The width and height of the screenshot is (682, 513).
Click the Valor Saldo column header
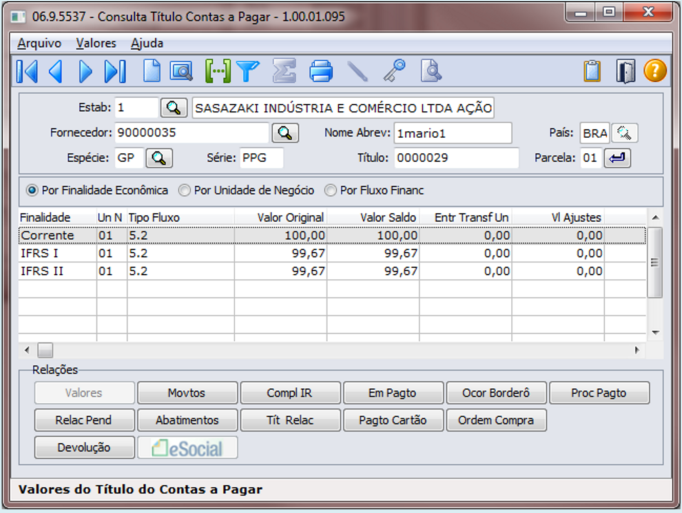click(373, 218)
